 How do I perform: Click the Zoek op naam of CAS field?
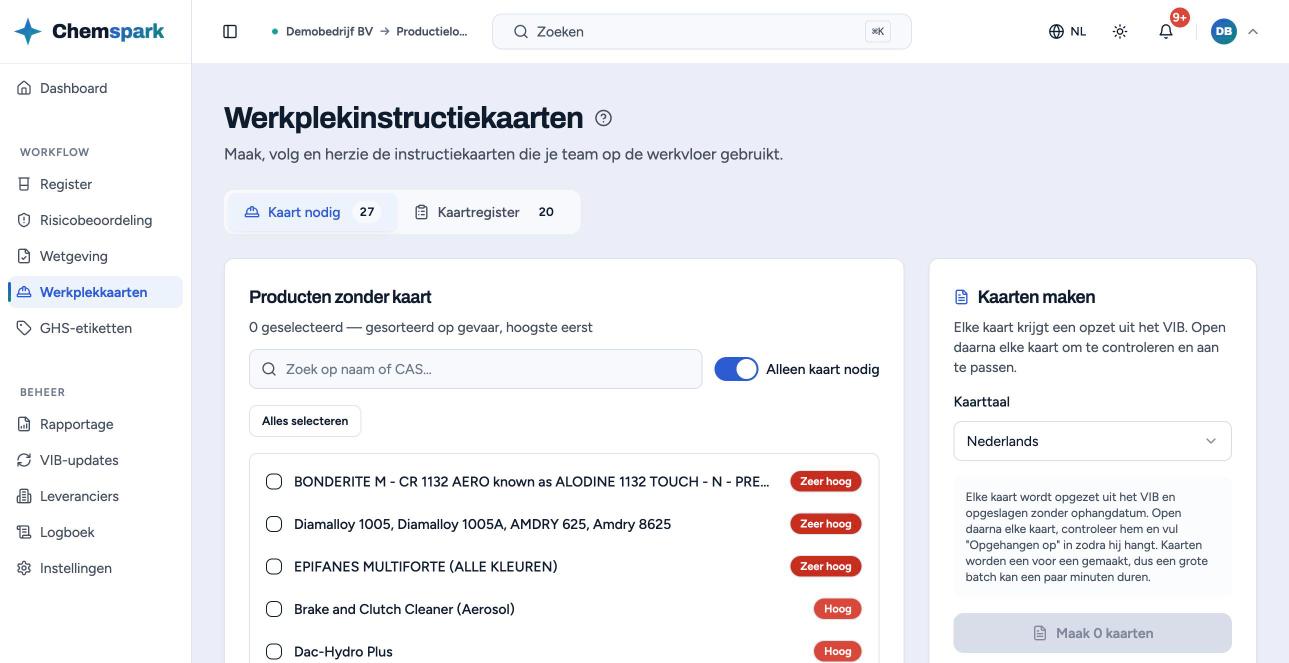475,369
